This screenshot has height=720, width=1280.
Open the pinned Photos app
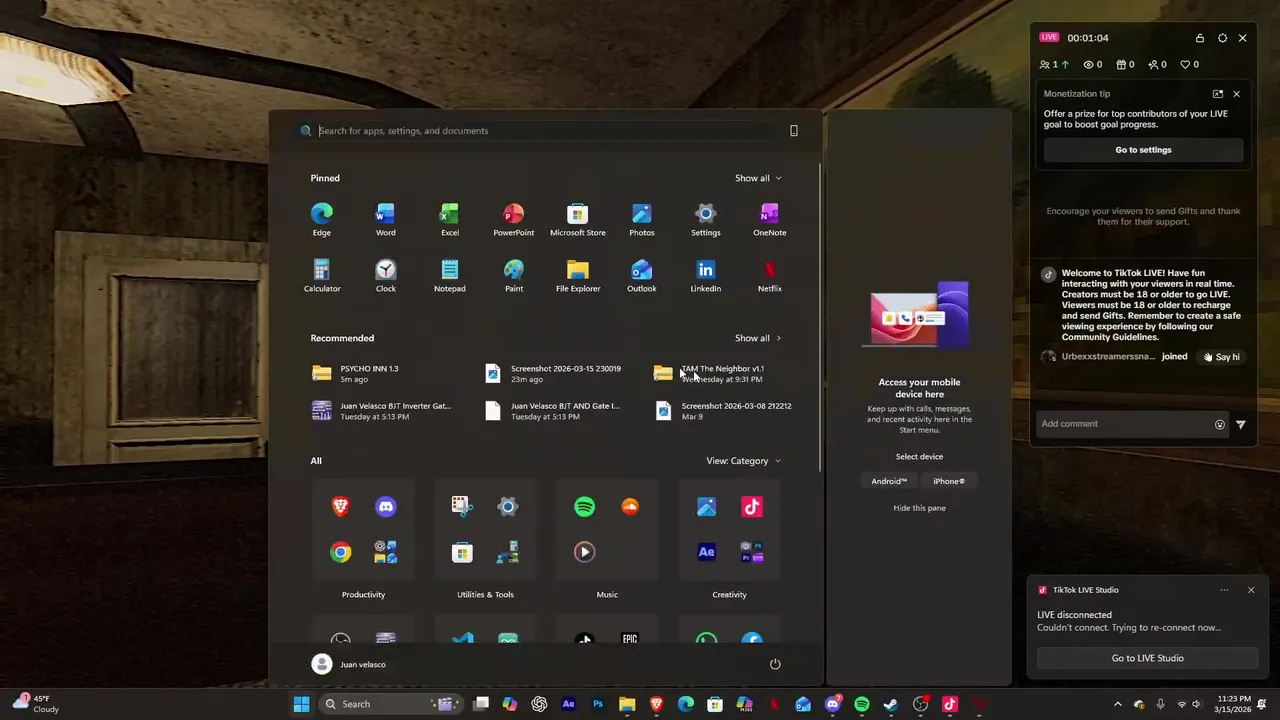[x=641, y=219]
